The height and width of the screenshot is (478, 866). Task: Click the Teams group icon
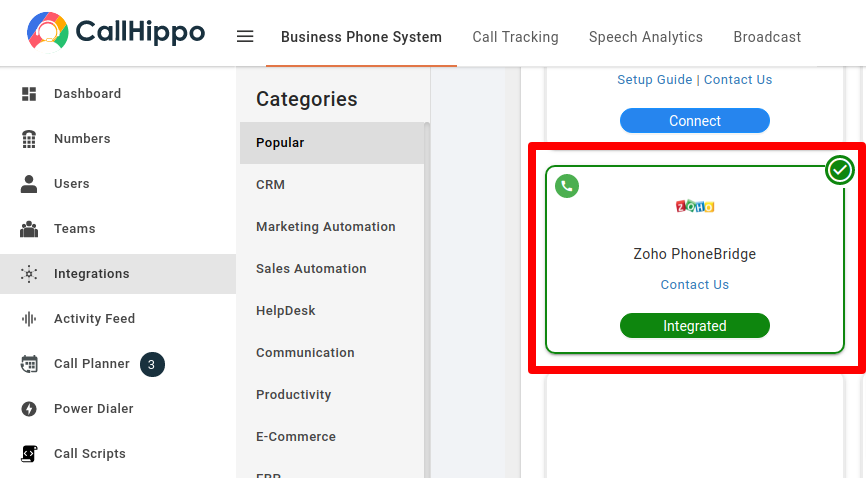click(x=29, y=229)
